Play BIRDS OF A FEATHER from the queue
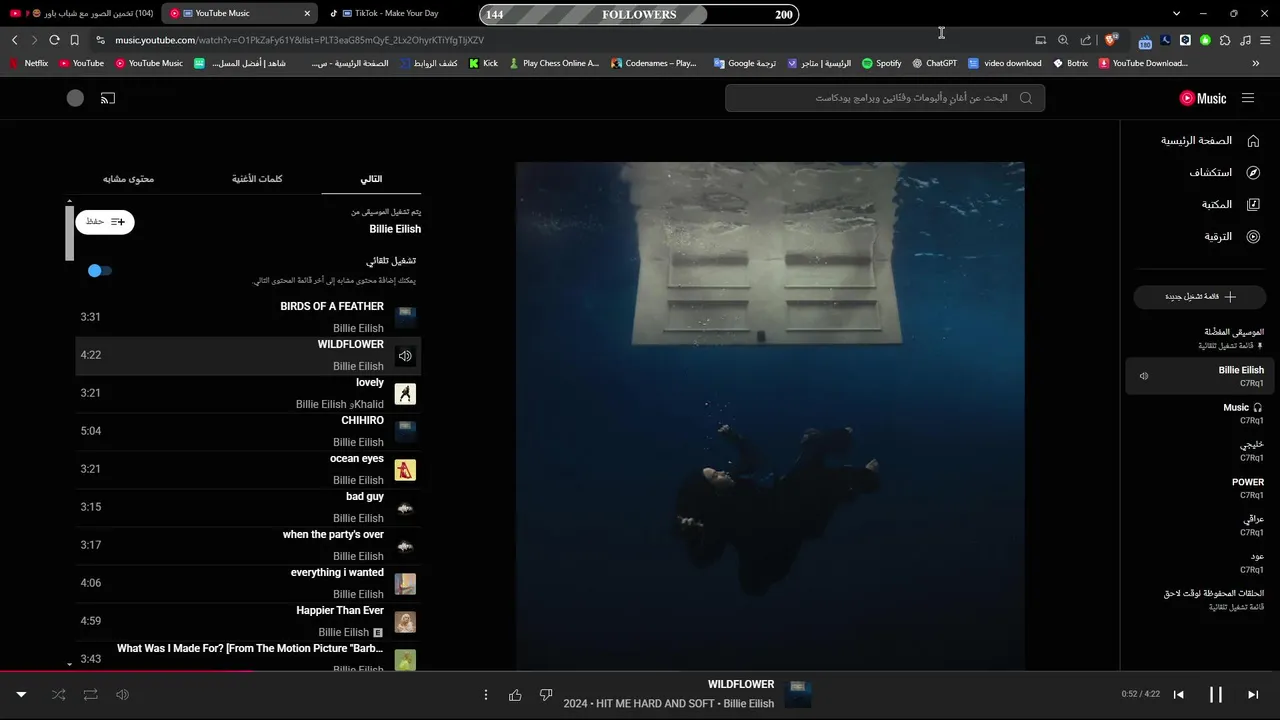The image size is (1280, 720). point(248,317)
